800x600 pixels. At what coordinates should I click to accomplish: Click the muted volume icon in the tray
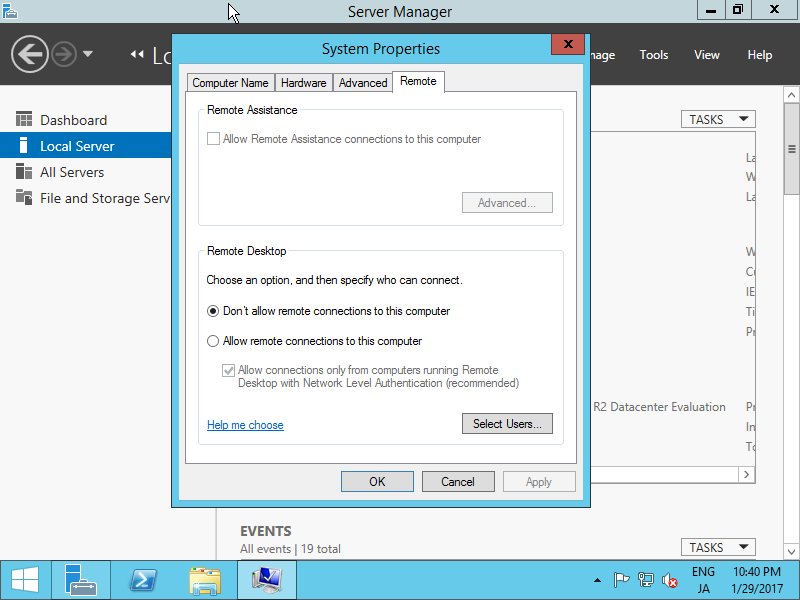[x=670, y=580]
